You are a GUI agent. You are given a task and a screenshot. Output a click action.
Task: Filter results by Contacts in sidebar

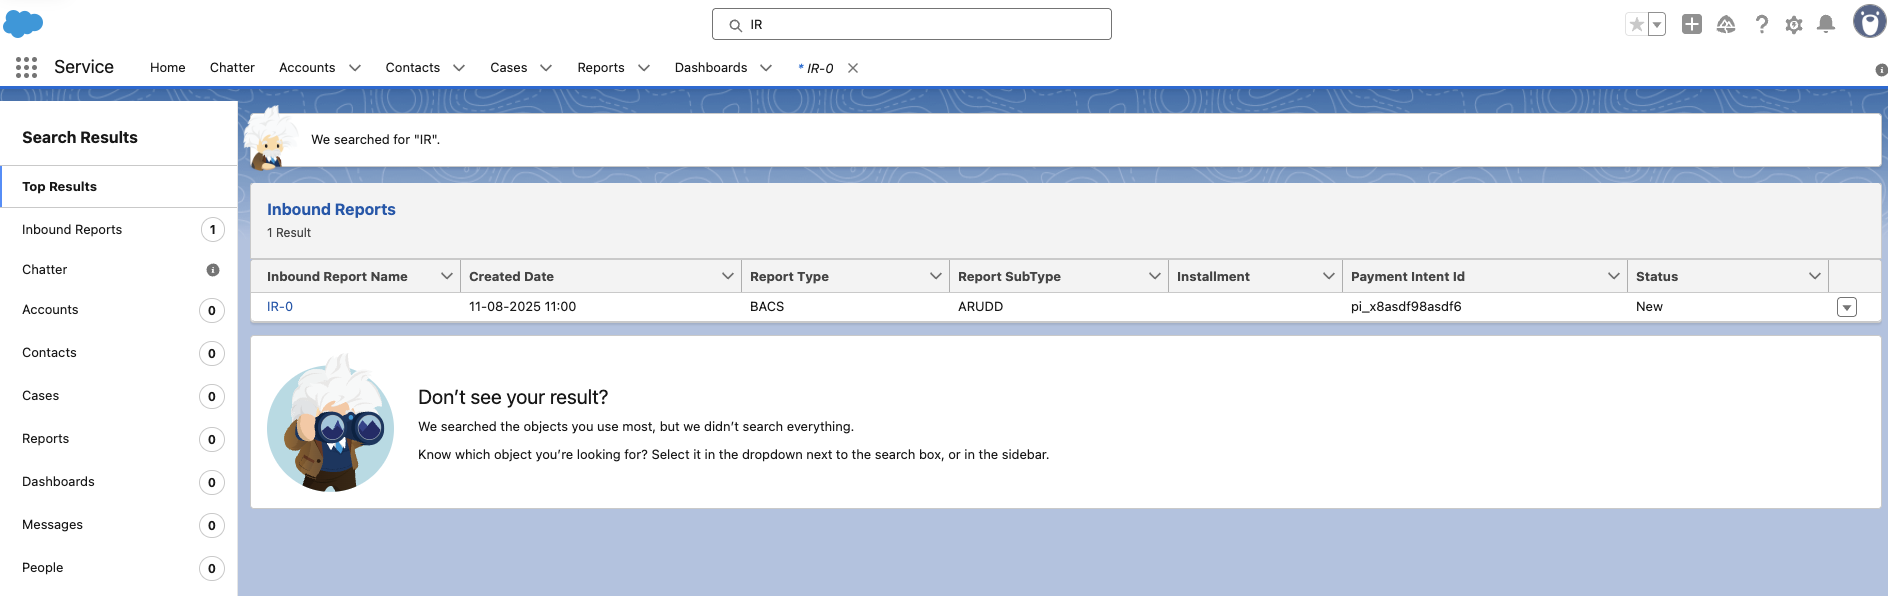(x=119, y=353)
